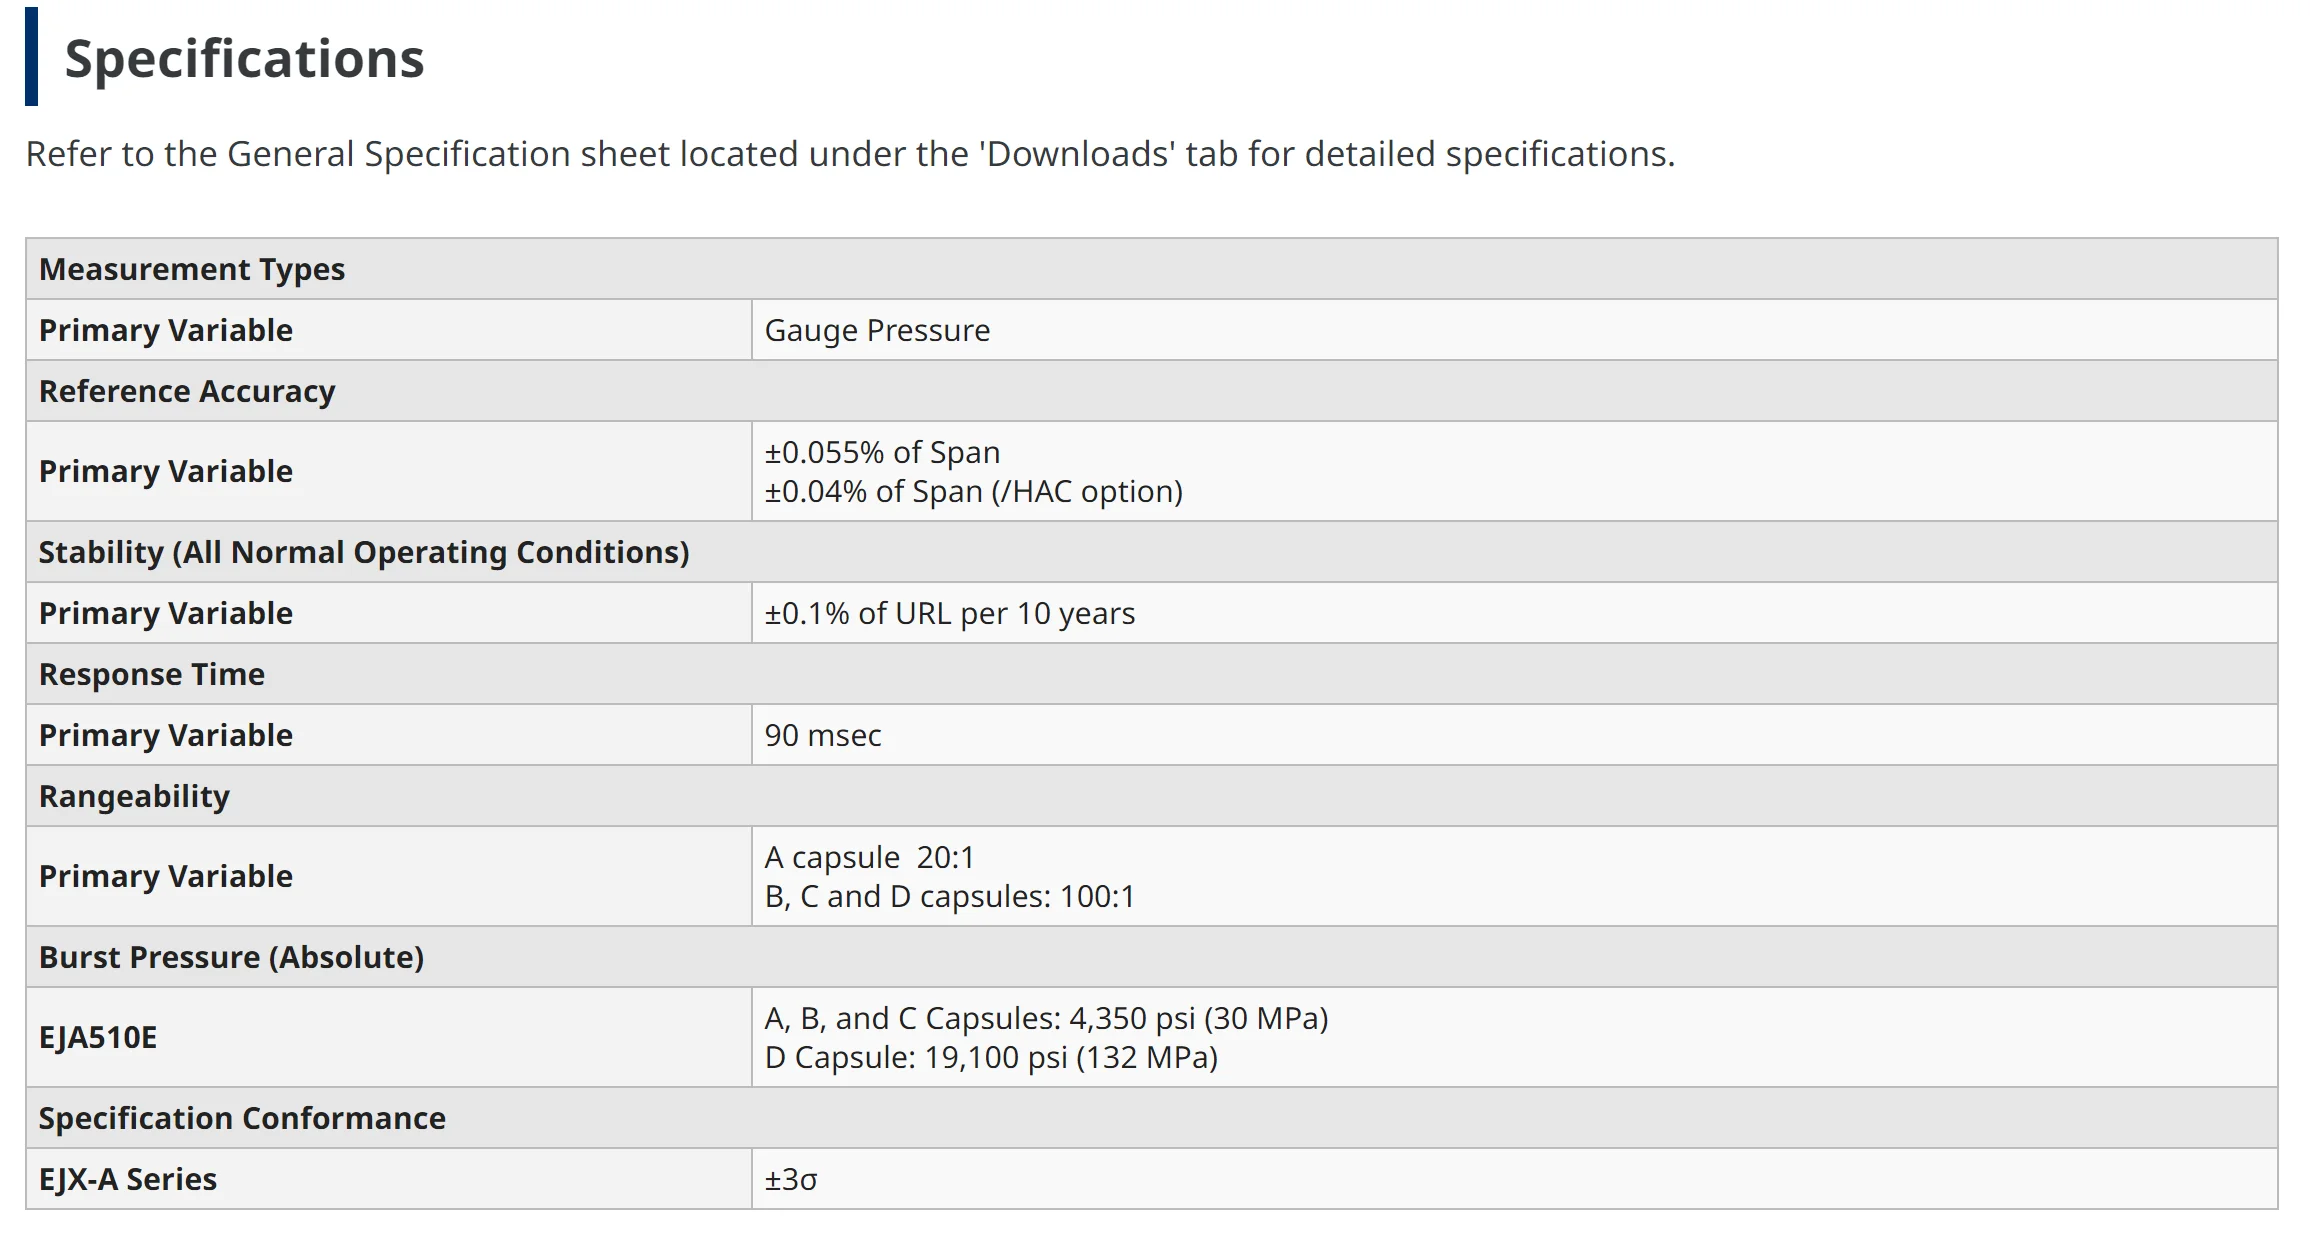Click the Specifications section heading

[244, 59]
